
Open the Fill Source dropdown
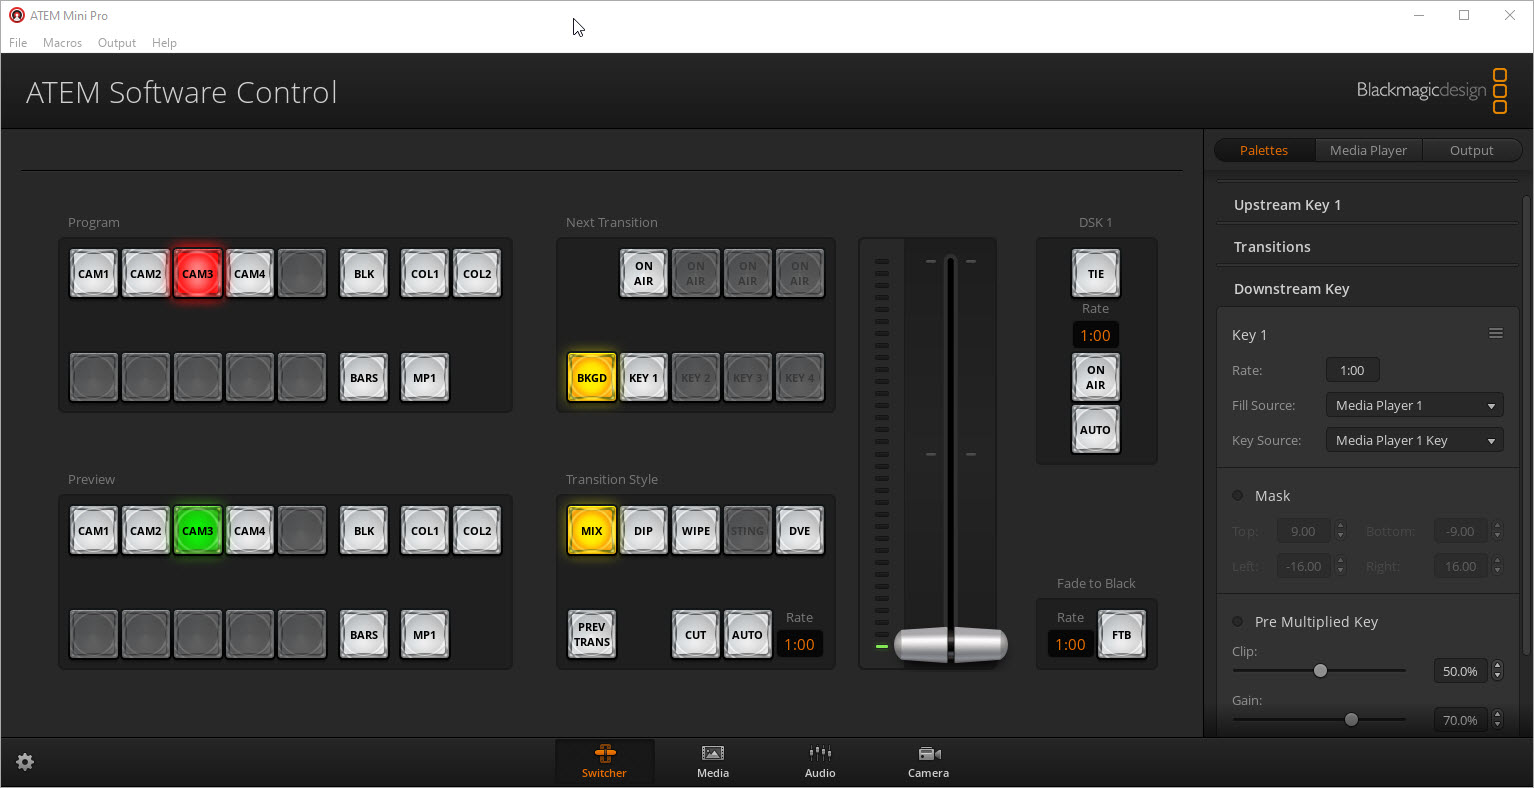1414,405
